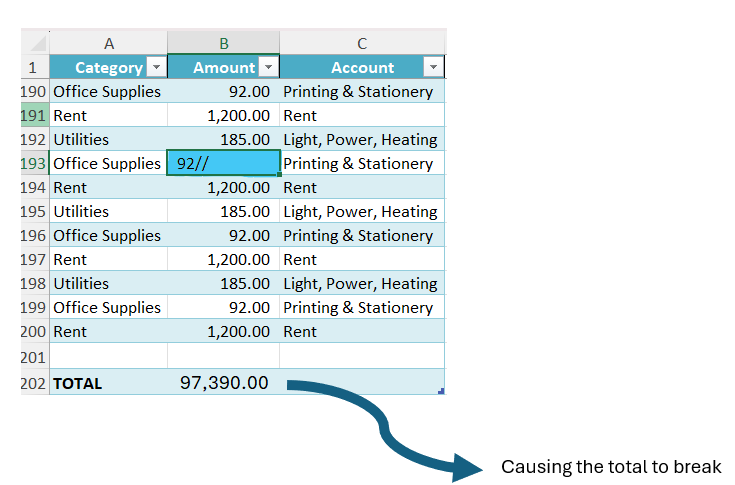Select column C header
735x485 pixels.
point(362,43)
